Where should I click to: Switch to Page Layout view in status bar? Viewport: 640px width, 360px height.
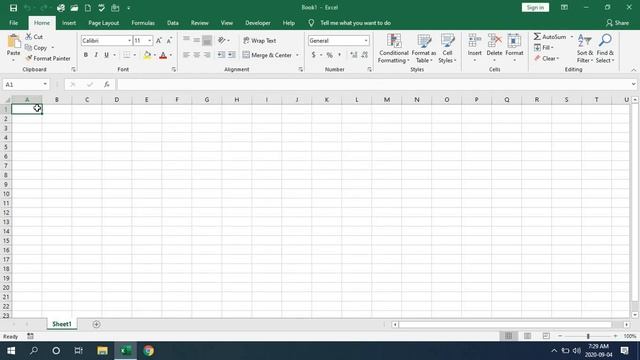tap(527, 336)
